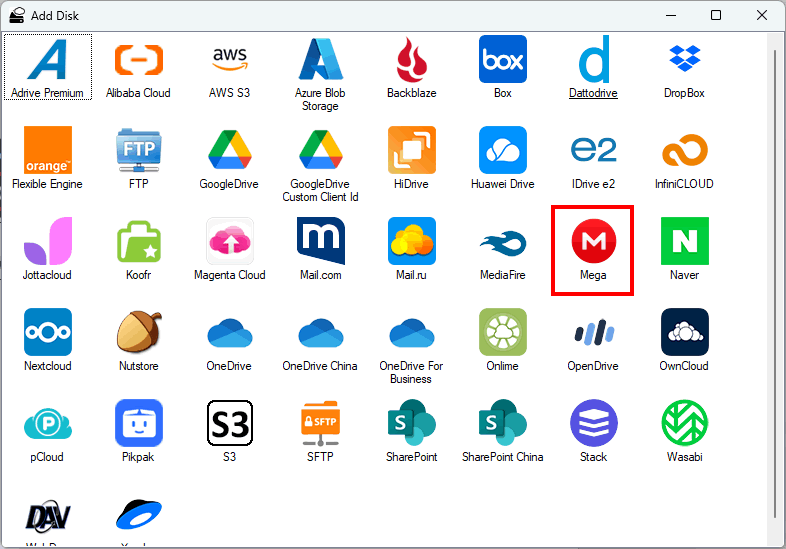Screen dimensions: 786x549
Task: Select the pCloud storage icon
Action: tap(47, 424)
